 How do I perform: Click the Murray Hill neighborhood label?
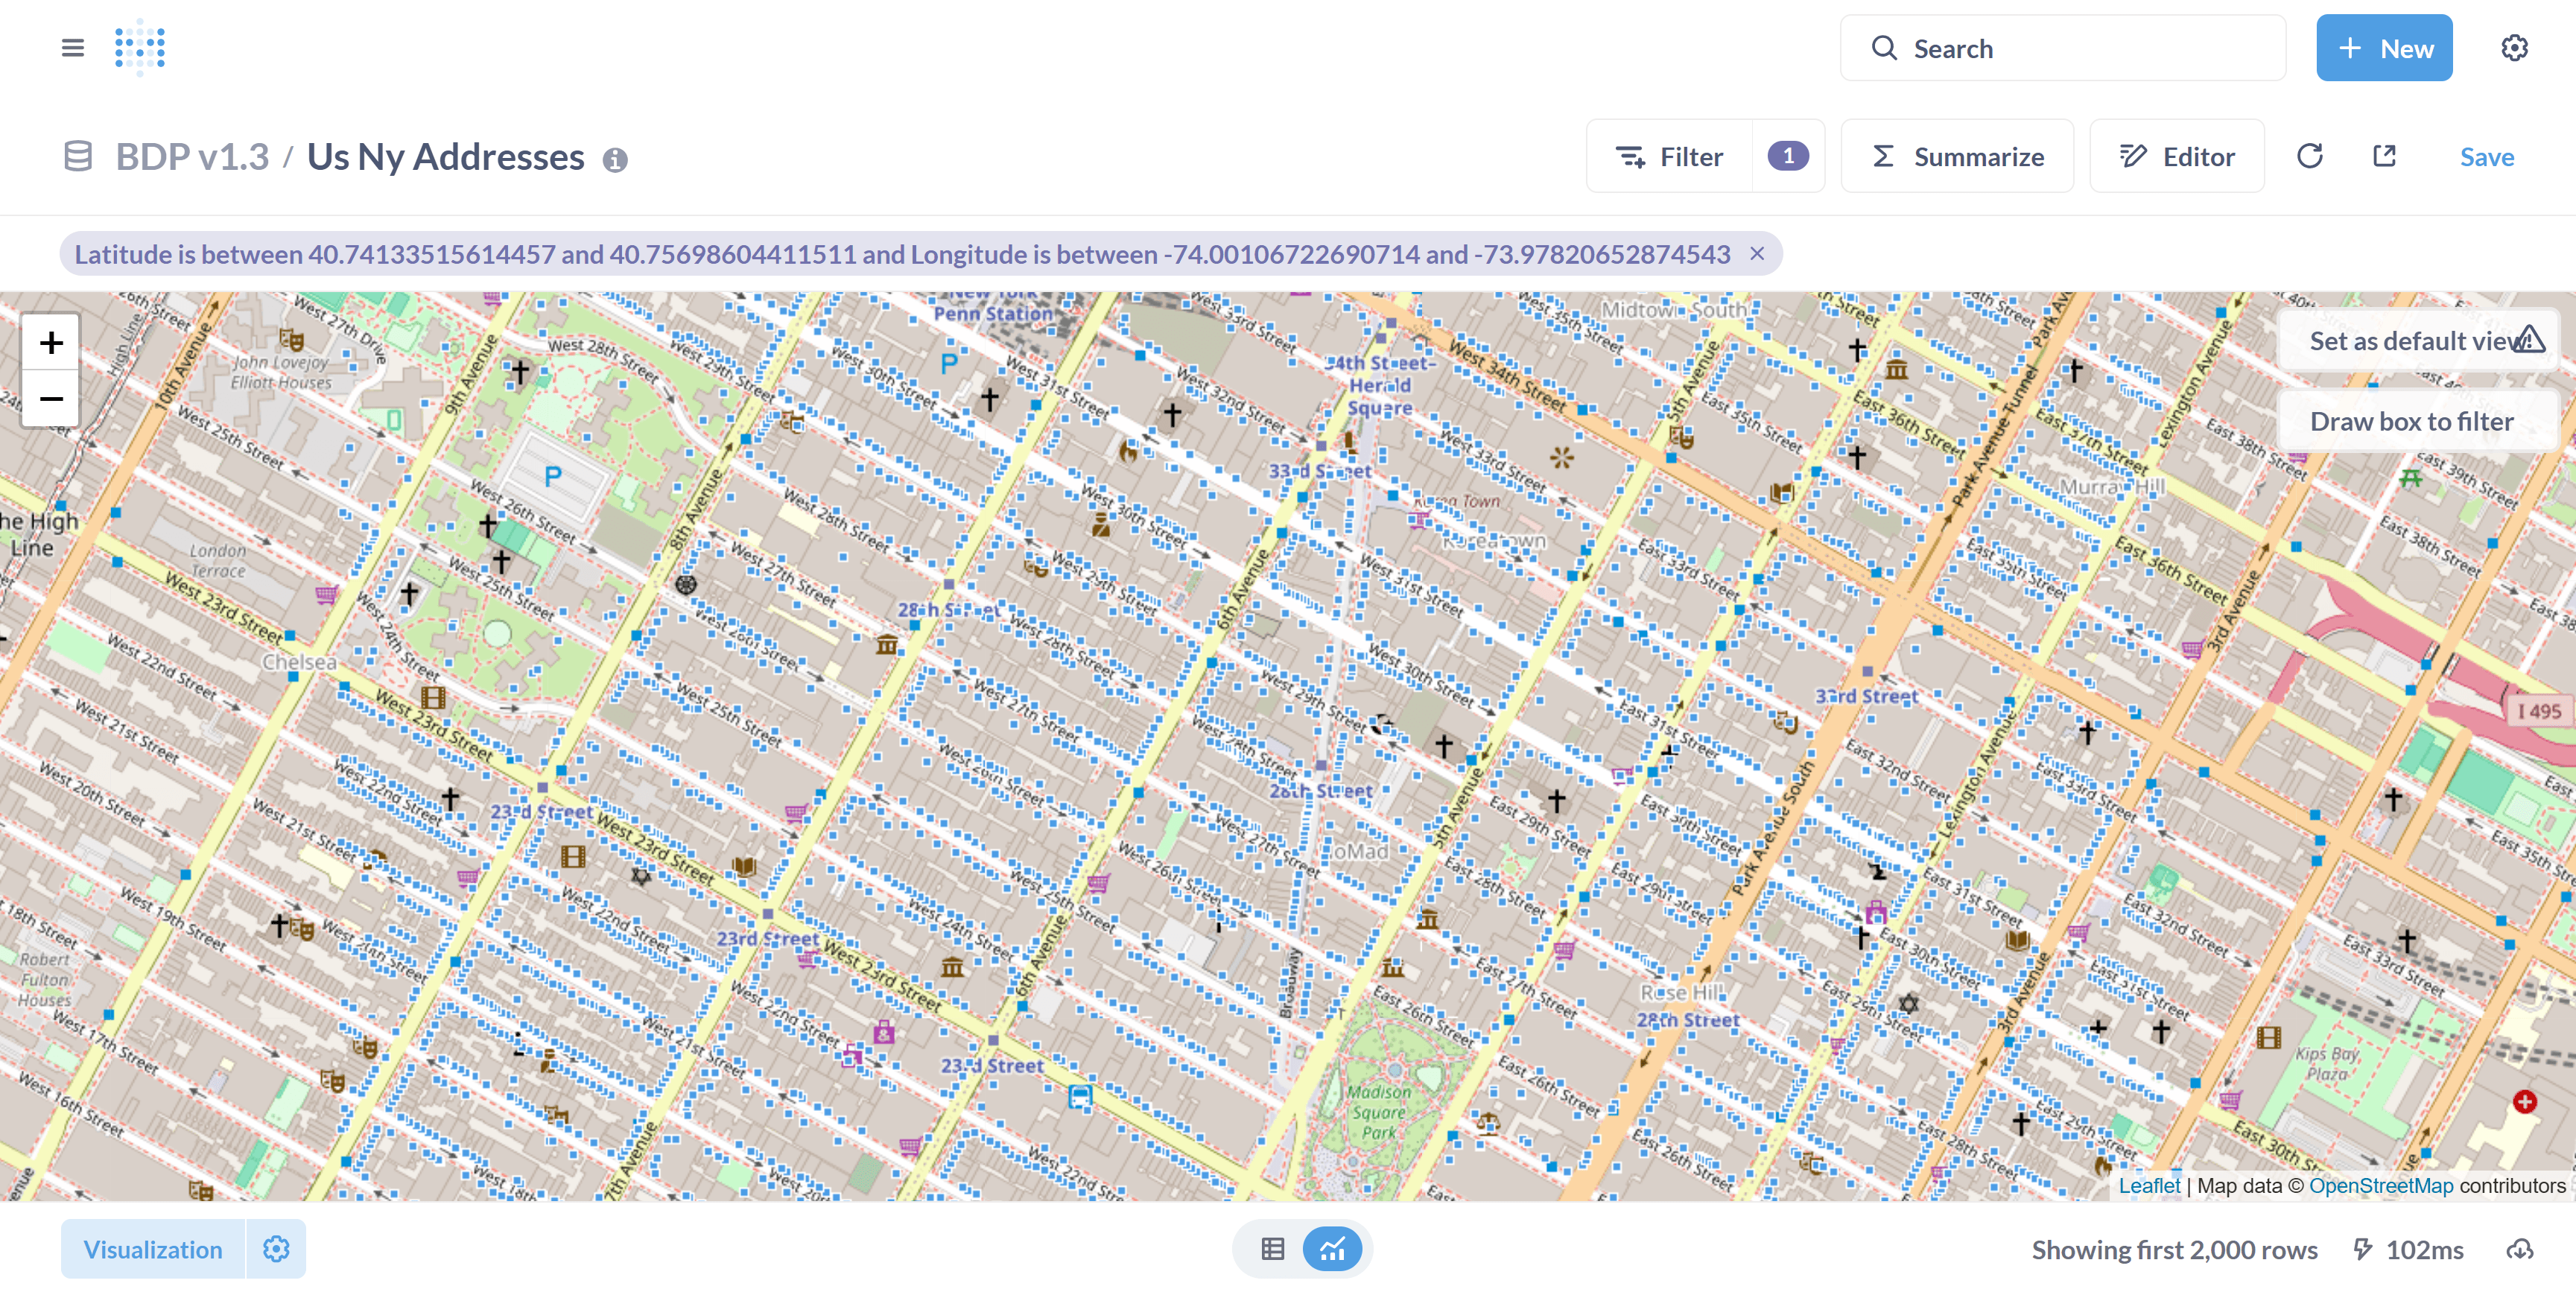tap(2112, 487)
